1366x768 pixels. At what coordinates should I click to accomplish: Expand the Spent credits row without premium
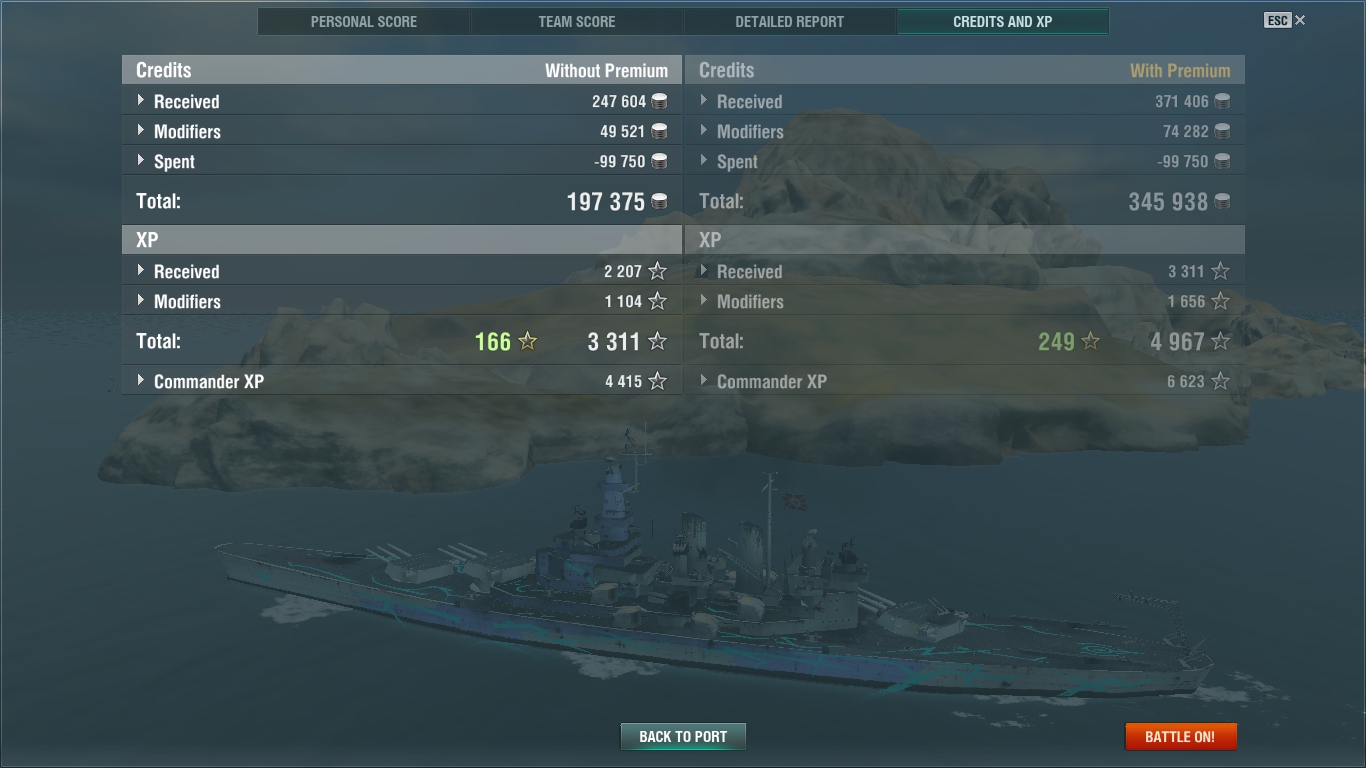coord(402,161)
